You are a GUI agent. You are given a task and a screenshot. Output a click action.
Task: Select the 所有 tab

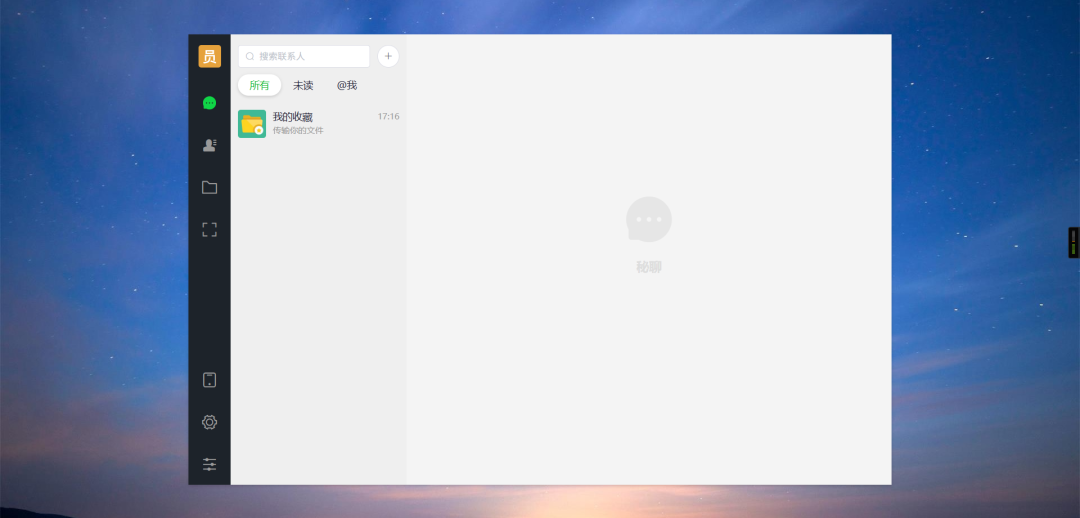[x=260, y=85]
